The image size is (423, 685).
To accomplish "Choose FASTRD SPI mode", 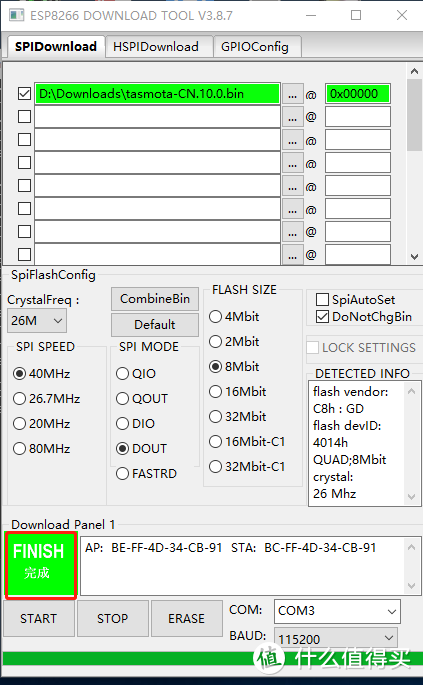I will [146, 474].
